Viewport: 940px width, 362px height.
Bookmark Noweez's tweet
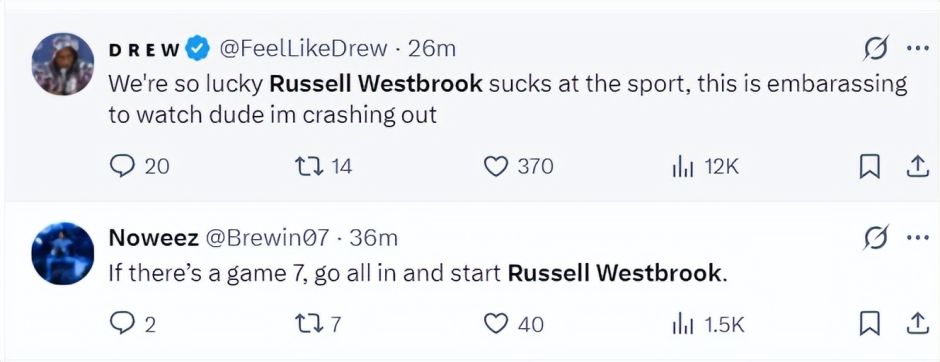point(869,324)
